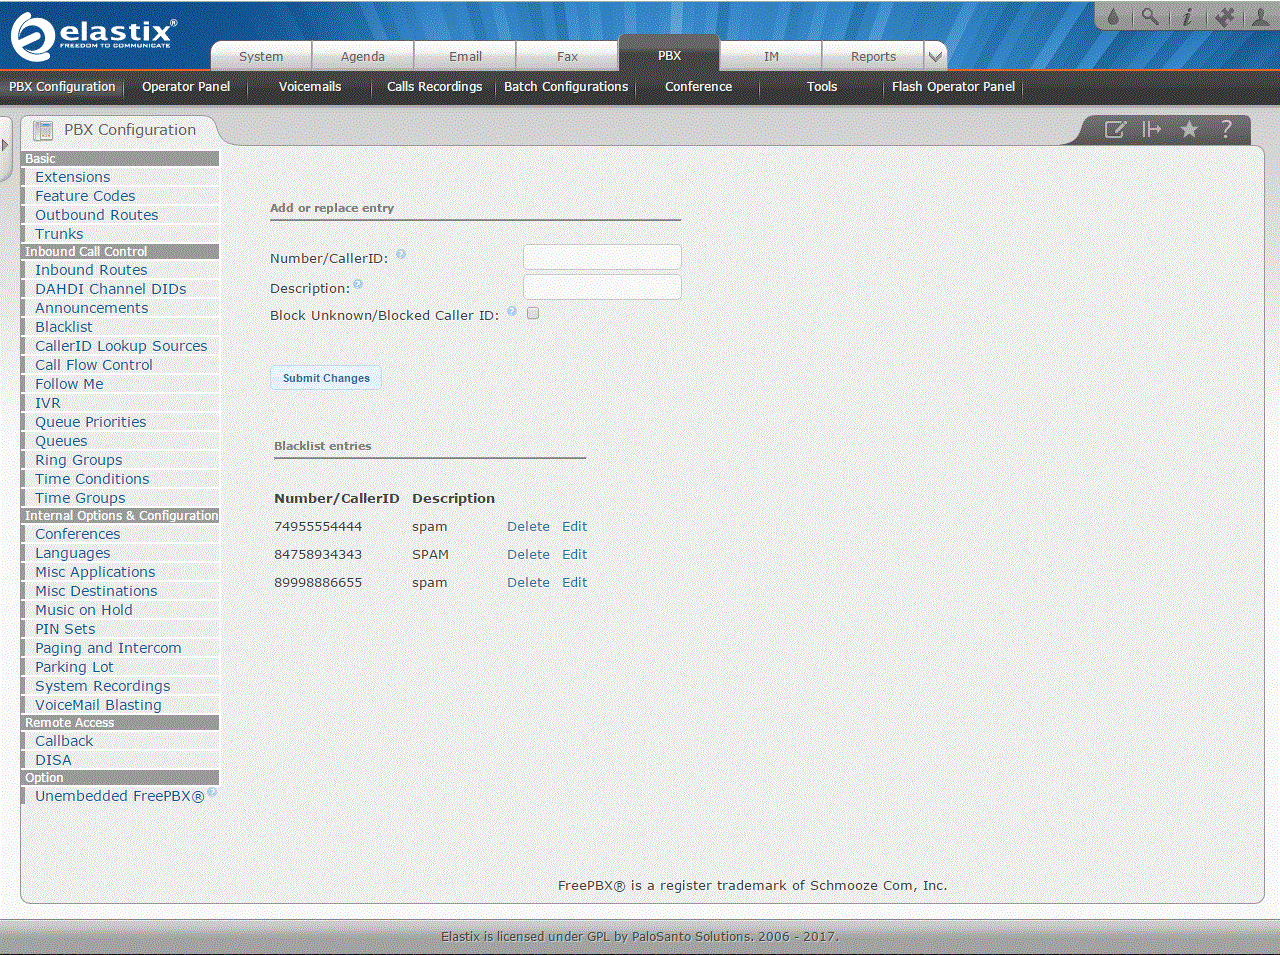Open Inbound Routes in sidebar
This screenshot has width=1280, height=955.
[x=91, y=270]
